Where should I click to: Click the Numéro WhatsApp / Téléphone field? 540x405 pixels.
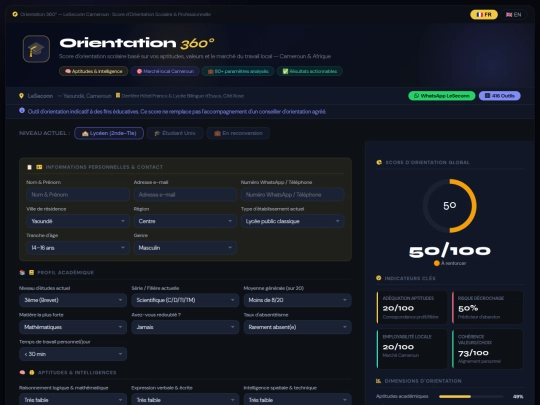tap(292, 195)
